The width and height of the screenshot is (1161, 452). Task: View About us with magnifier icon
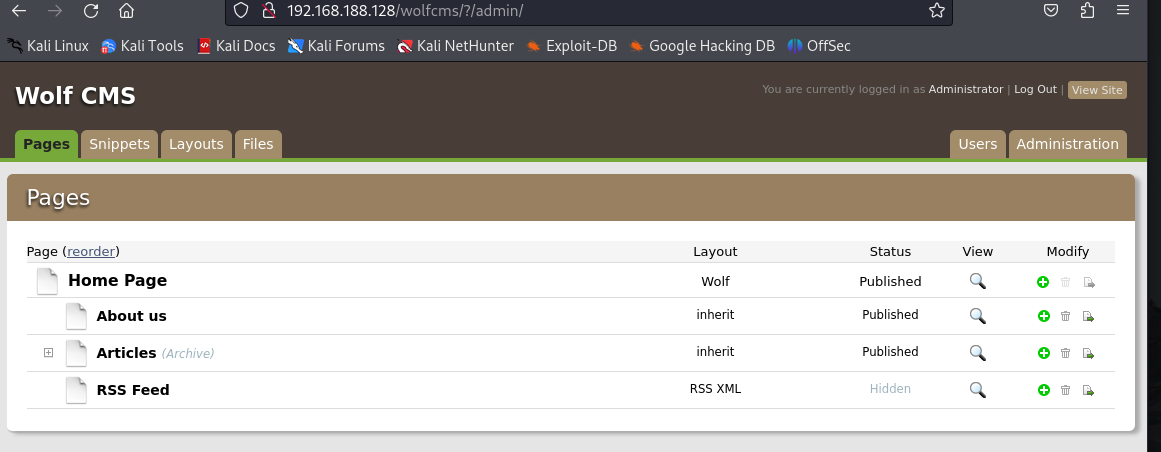click(x=977, y=316)
